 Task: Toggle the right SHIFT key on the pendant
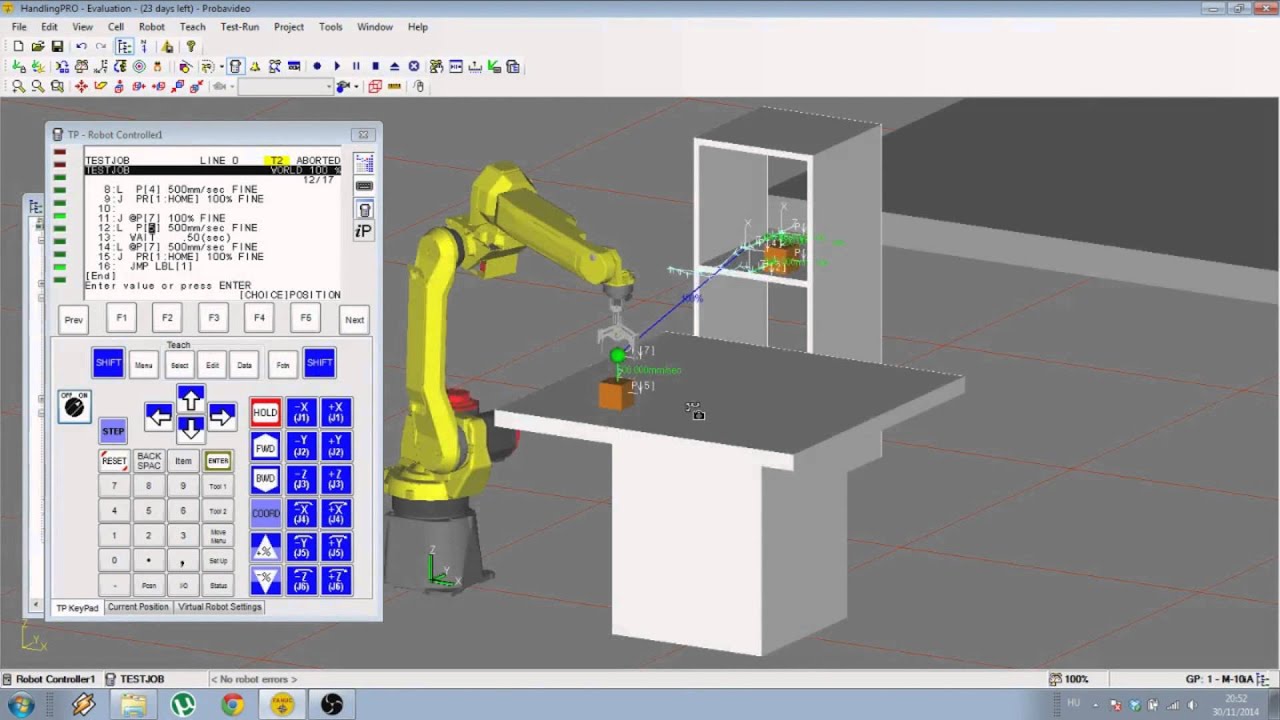[x=319, y=363]
